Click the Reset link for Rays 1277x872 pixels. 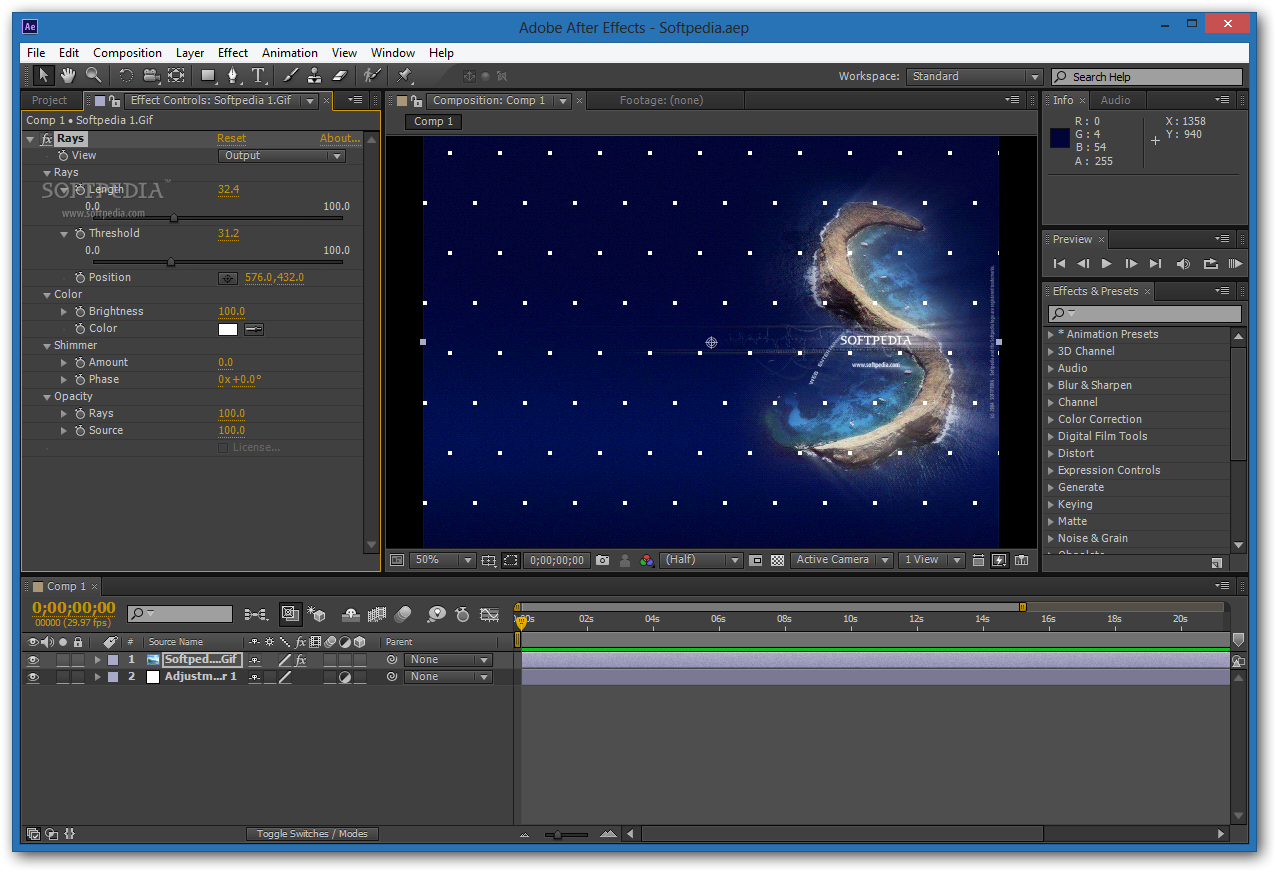point(231,139)
